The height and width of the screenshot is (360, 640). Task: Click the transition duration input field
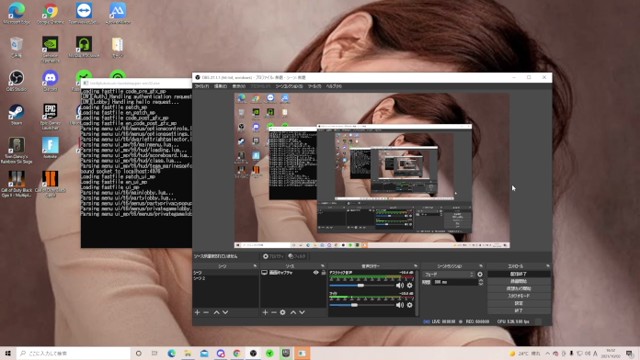click(x=454, y=282)
